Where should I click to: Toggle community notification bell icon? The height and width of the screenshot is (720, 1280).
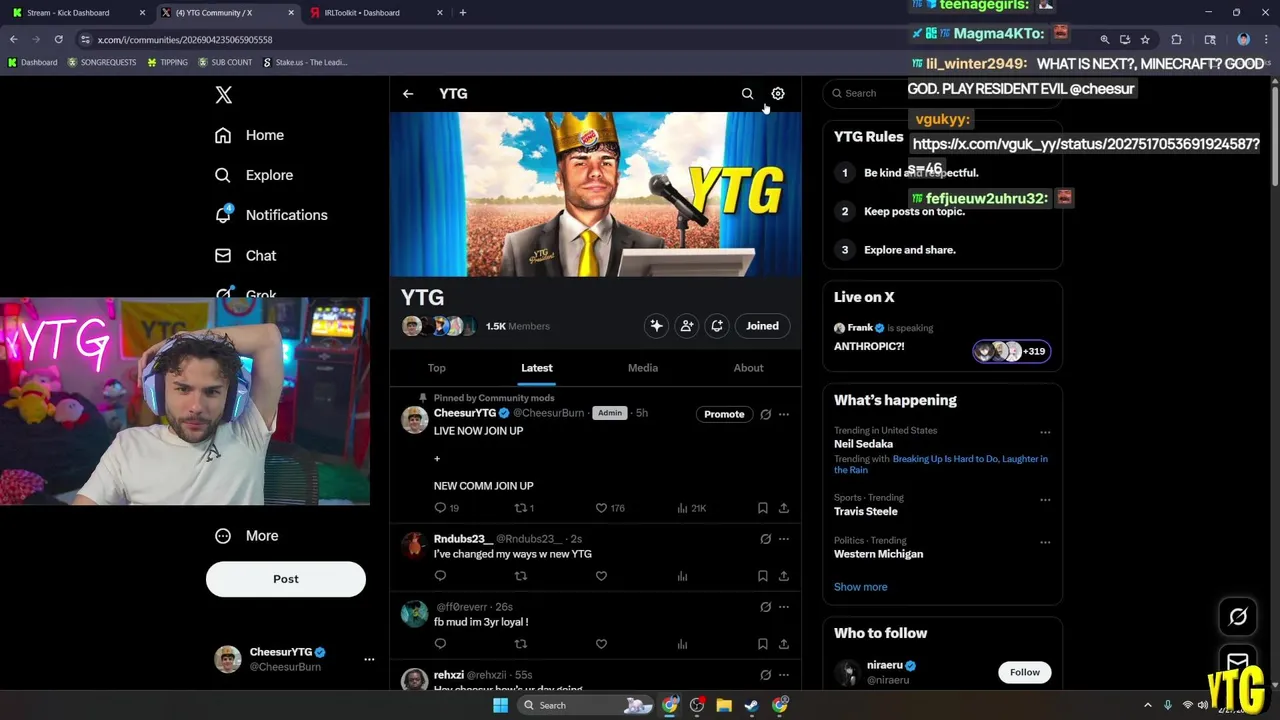[717, 326]
